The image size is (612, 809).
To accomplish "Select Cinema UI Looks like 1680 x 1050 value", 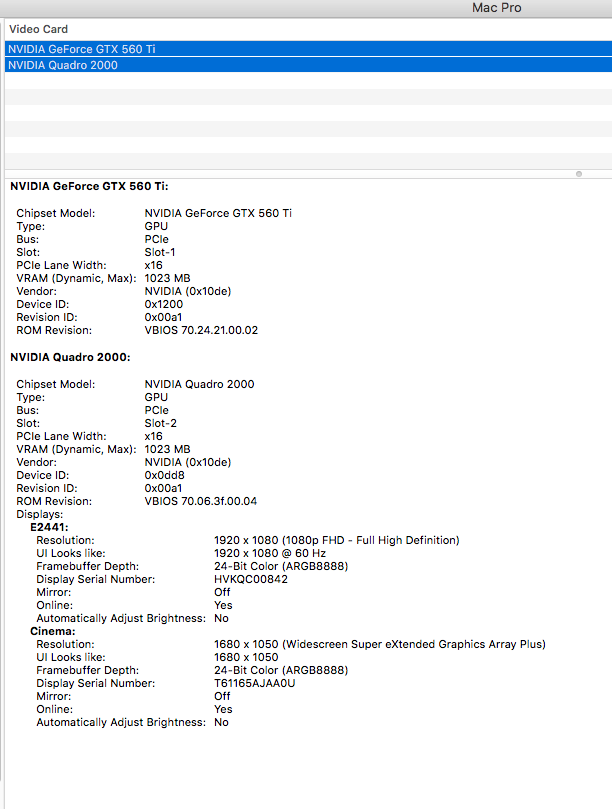I will 246,657.
